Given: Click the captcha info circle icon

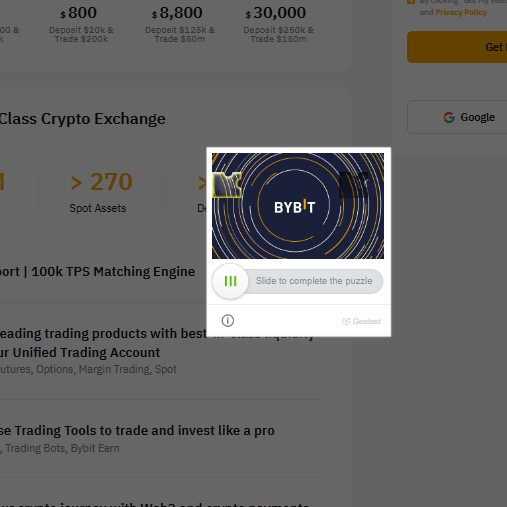Looking at the screenshot, I should tap(228, 321).
